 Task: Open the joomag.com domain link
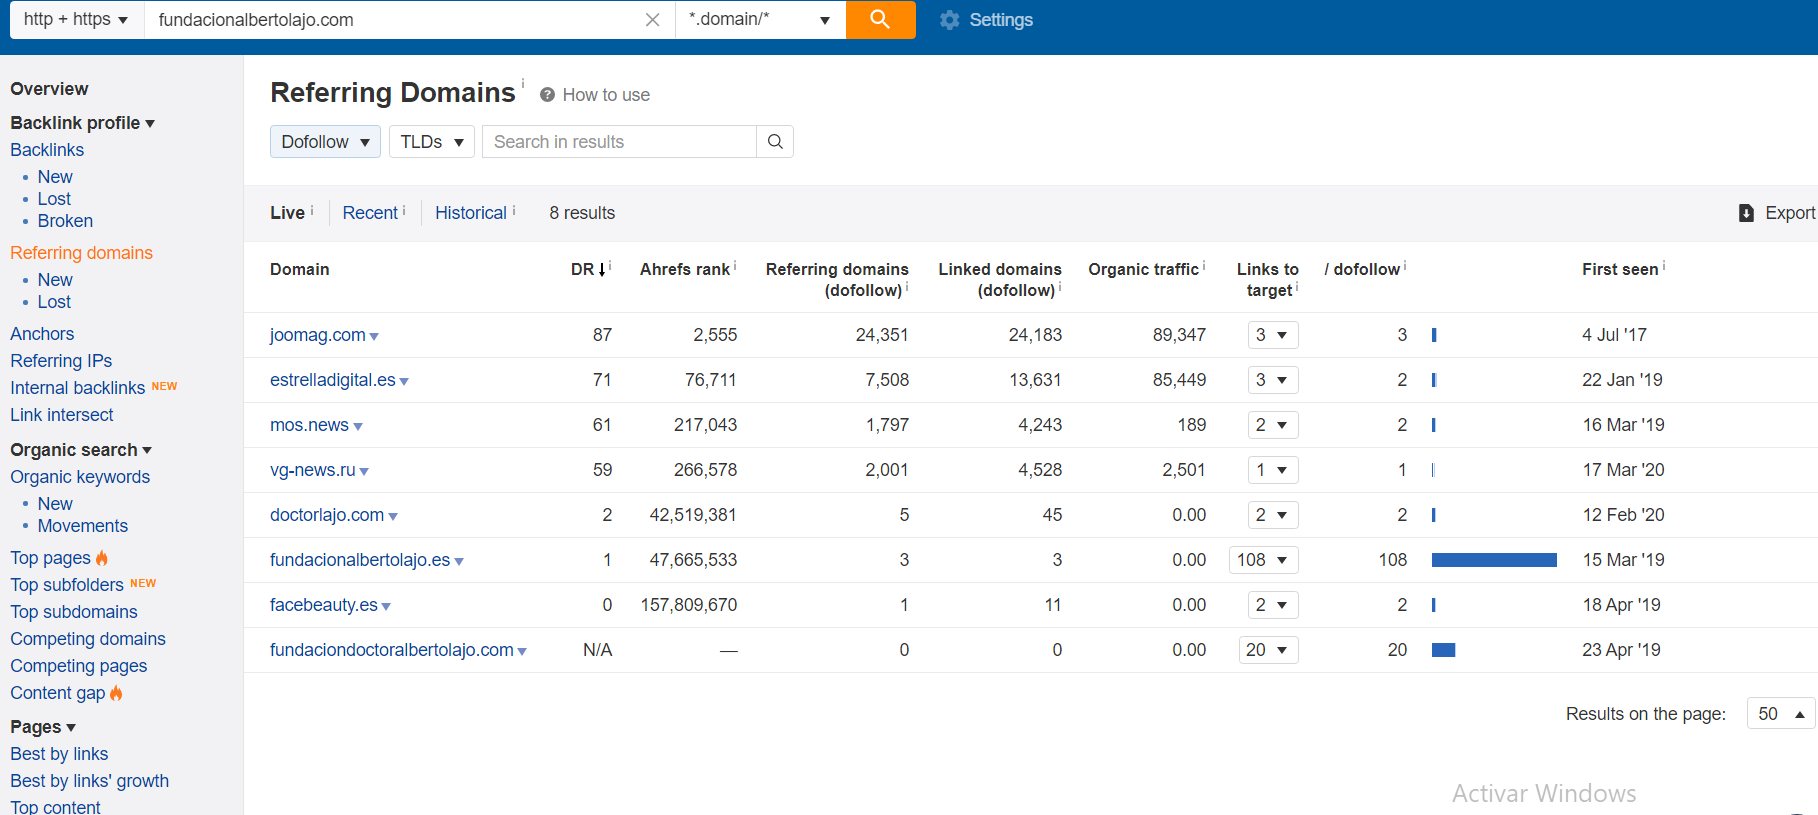[318, 335]
